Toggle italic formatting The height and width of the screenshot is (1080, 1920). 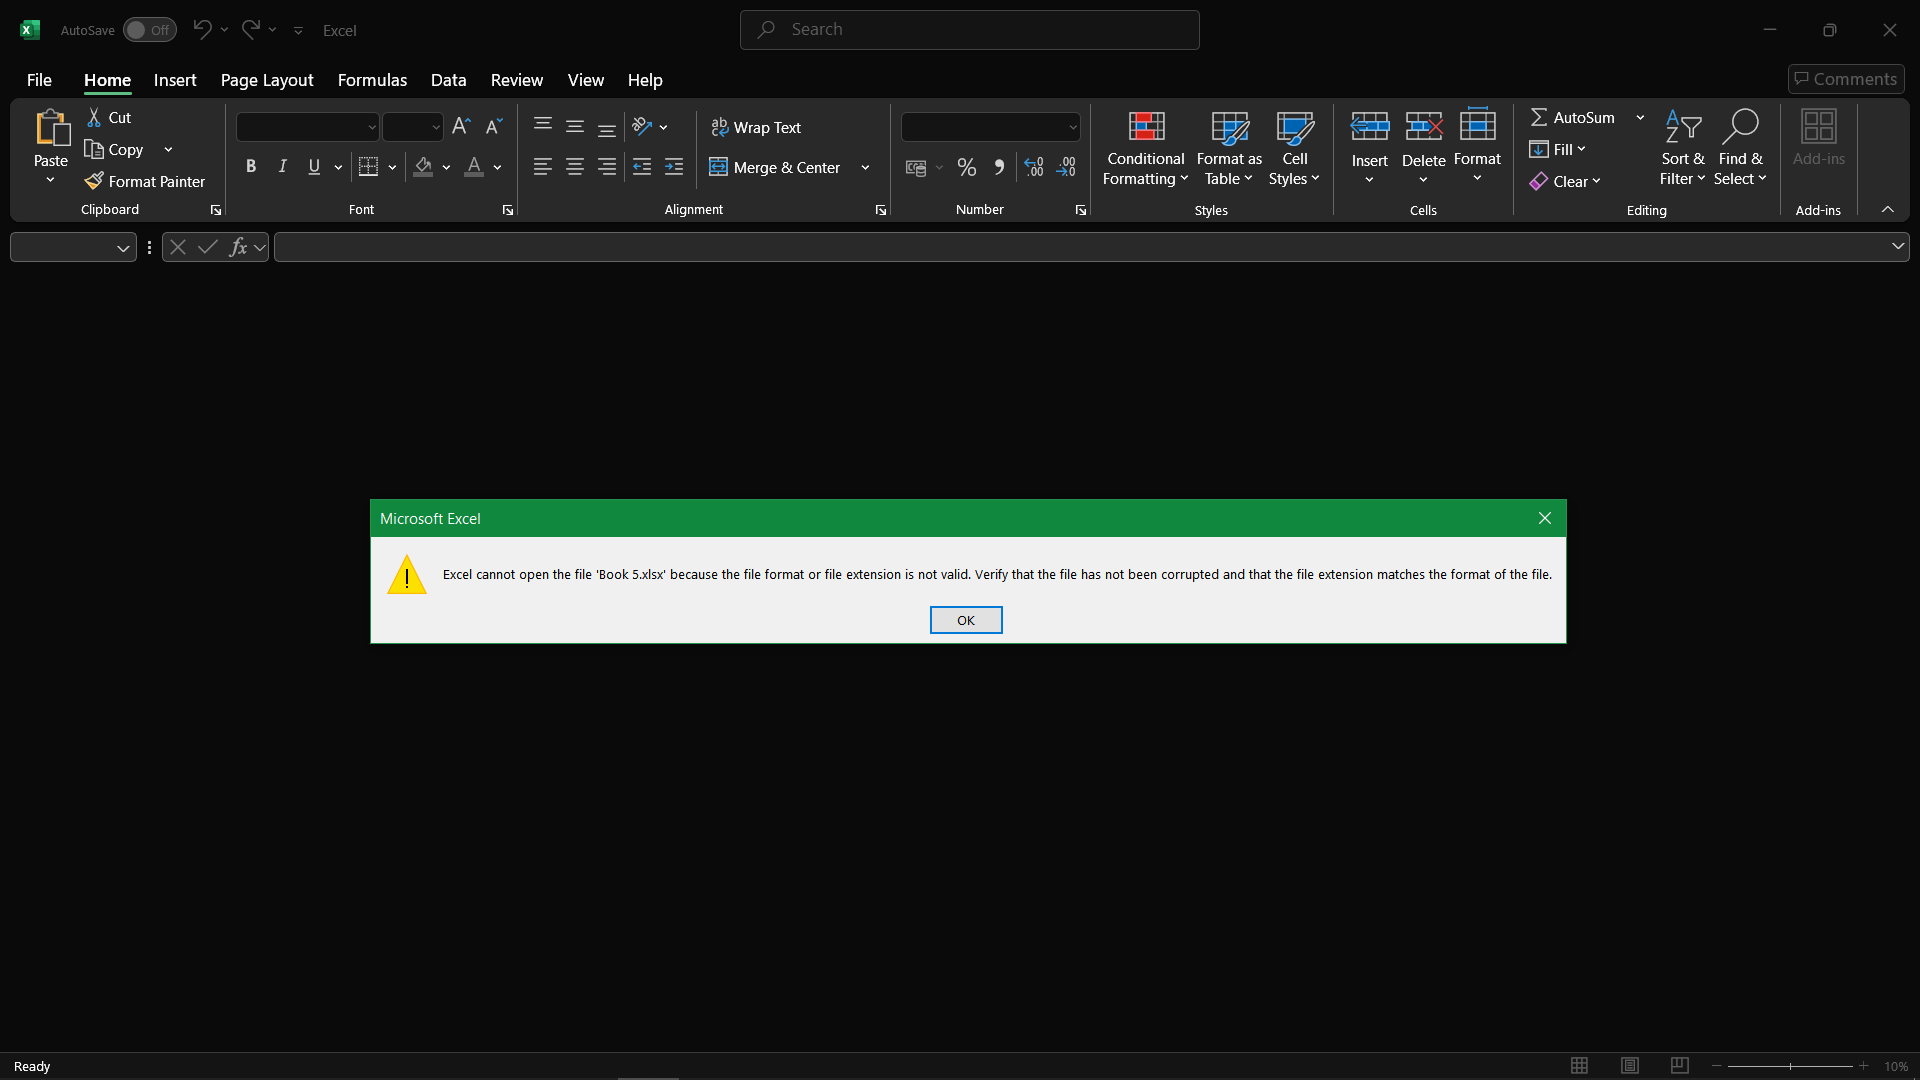[x=282, y=166]
